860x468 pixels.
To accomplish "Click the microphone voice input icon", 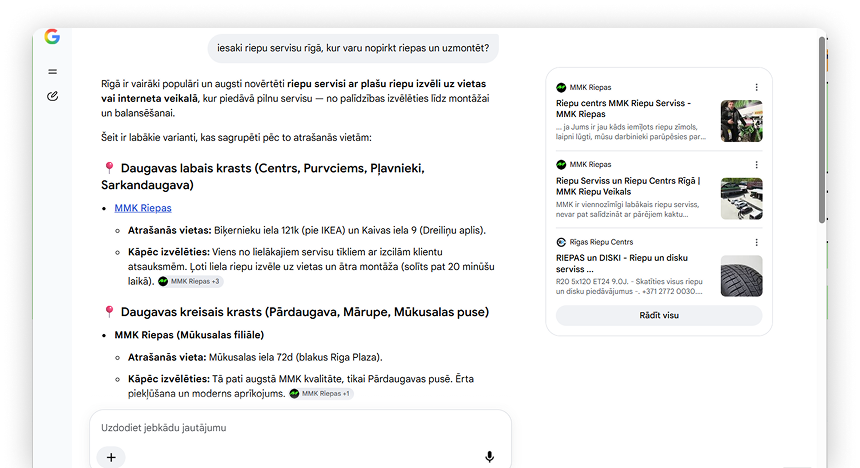I will pyautogui.click(x=489, y=456).
